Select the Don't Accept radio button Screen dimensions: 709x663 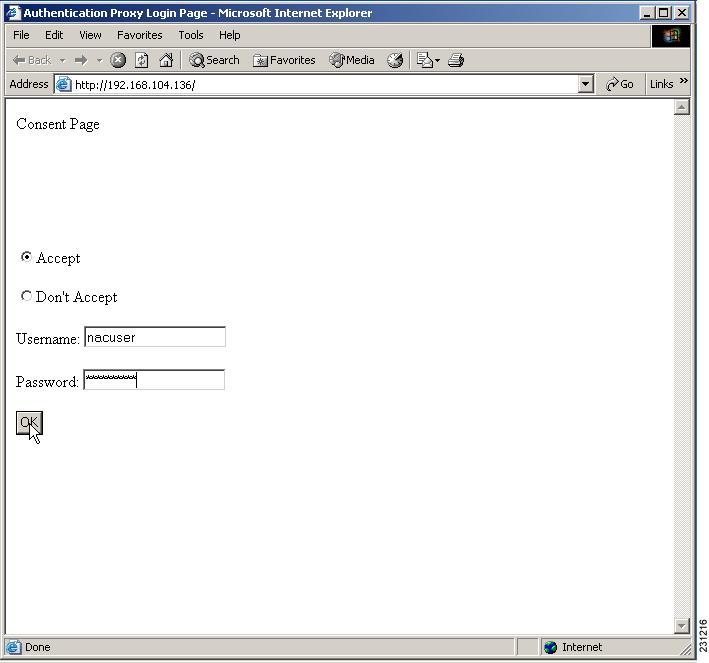pyautogui.click(x=26, y=296)
